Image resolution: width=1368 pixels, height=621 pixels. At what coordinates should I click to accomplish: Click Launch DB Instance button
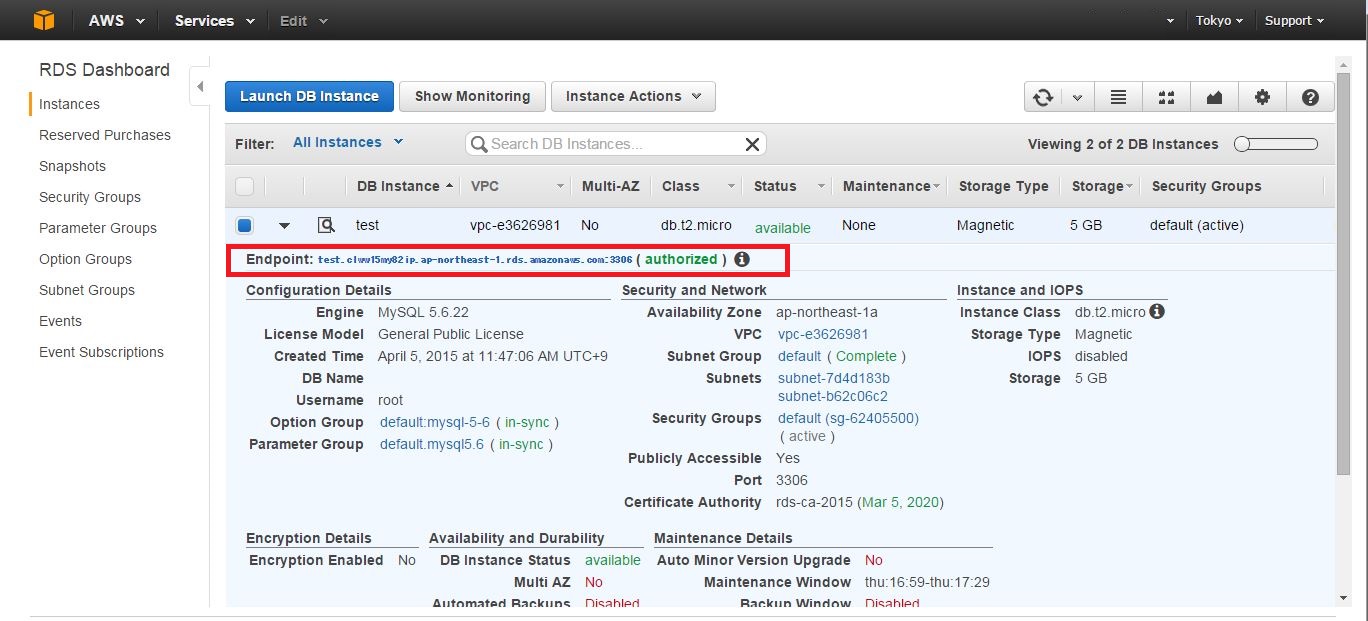pyautogui.click(x=309, y=97)
